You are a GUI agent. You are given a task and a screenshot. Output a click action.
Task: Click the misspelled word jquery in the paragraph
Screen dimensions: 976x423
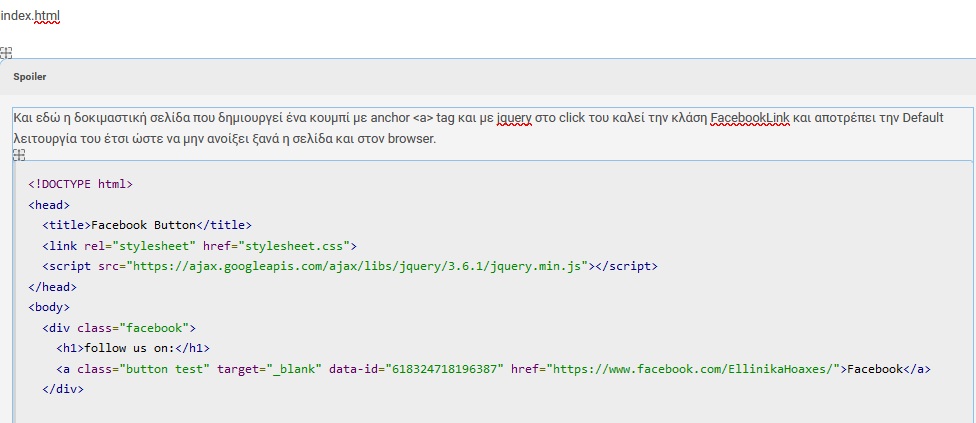coord(514,118)
